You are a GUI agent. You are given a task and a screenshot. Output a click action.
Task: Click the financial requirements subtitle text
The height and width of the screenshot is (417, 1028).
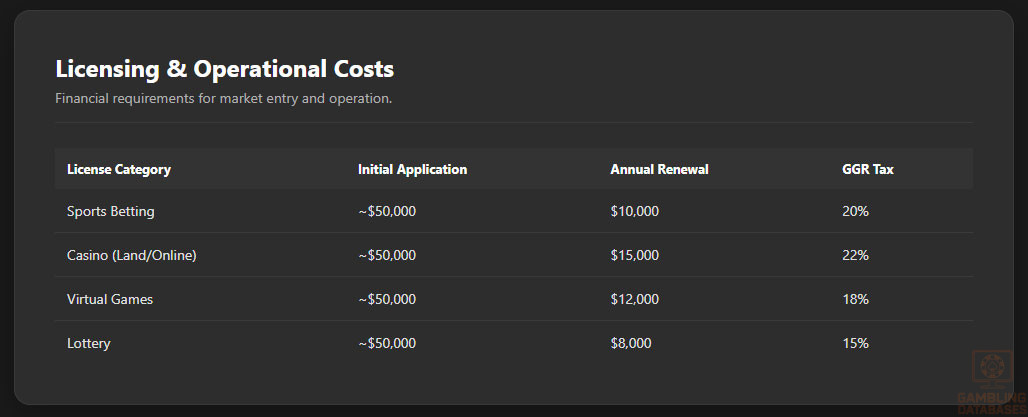pyautogui.click(x=223, y=99)
